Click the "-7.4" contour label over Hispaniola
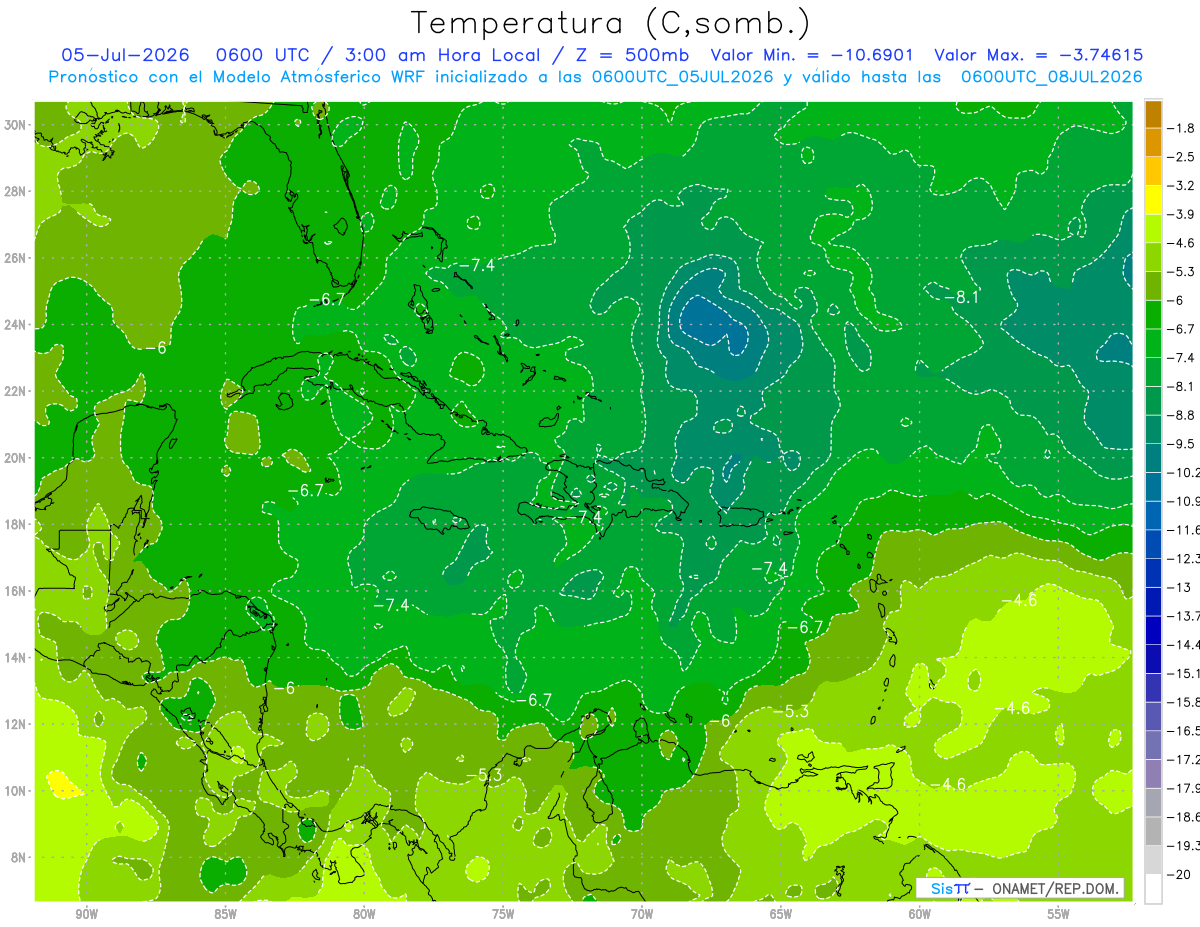This screenshot has height=927, width=1200. 583,517
